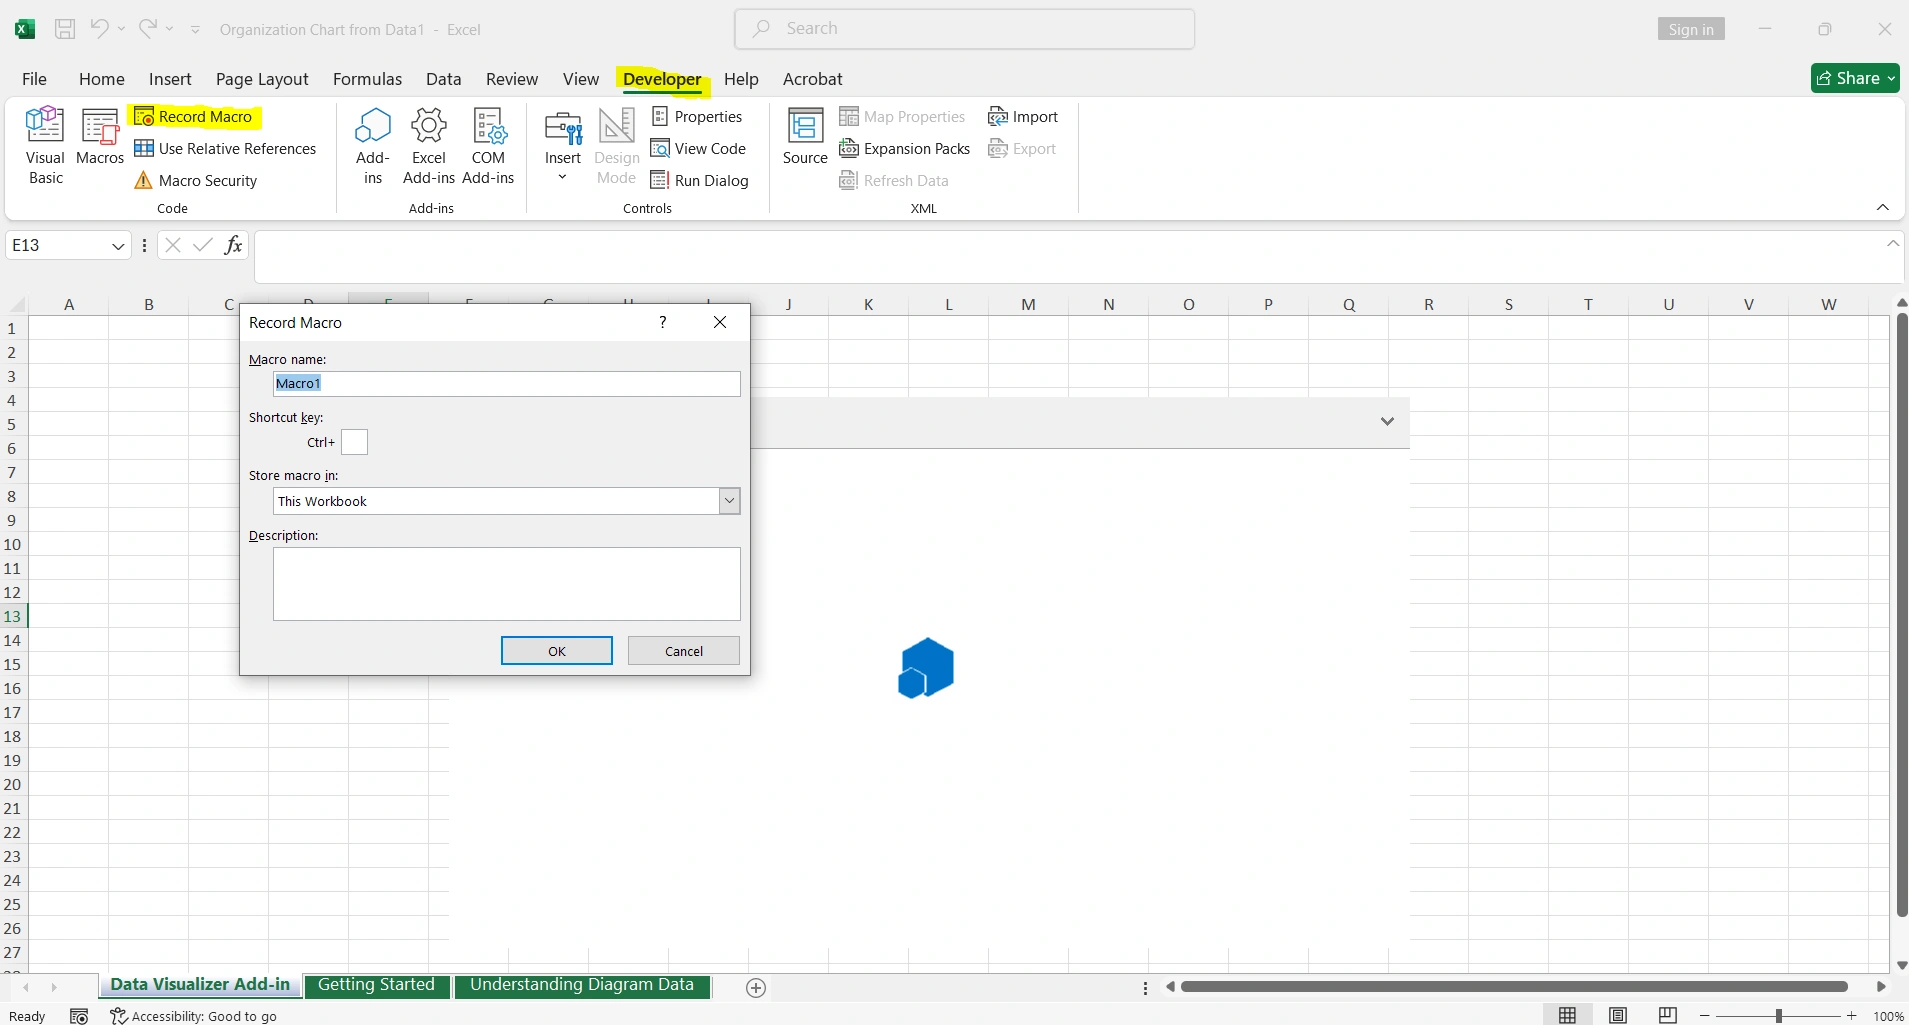Switch to the Formulas tab

366,79
